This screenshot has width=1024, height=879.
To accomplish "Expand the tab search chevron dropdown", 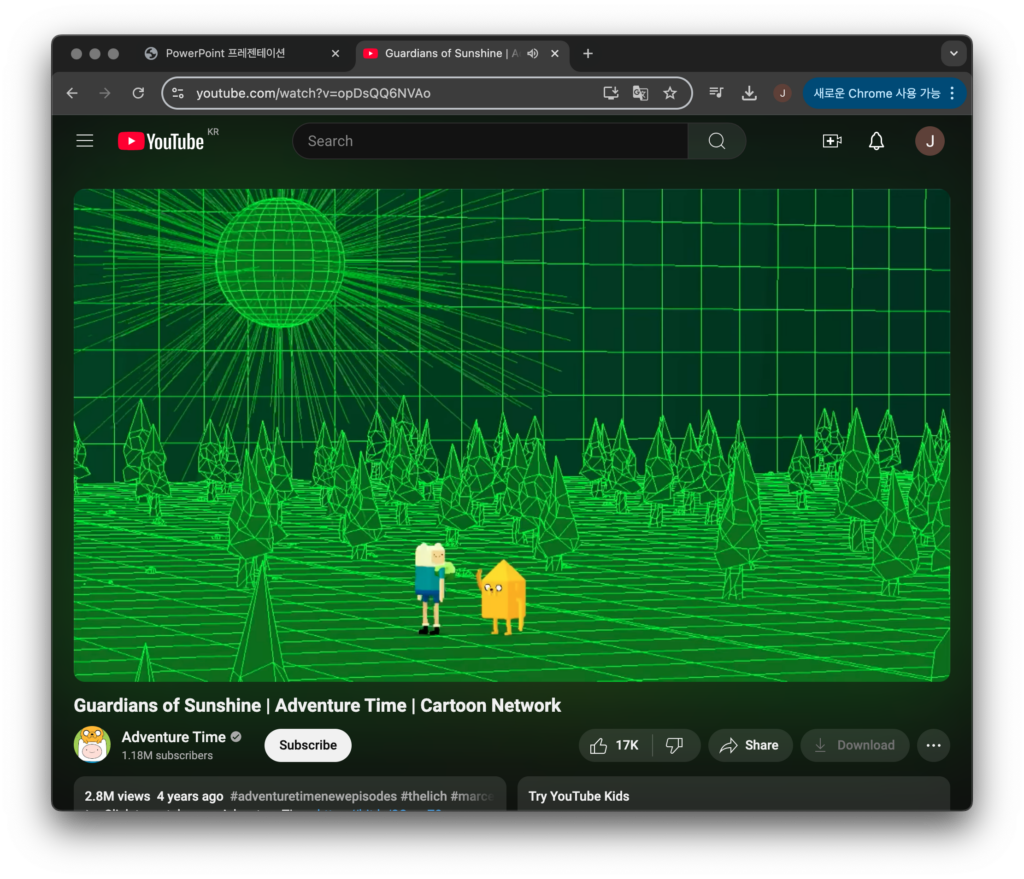I will coord(953,54).
